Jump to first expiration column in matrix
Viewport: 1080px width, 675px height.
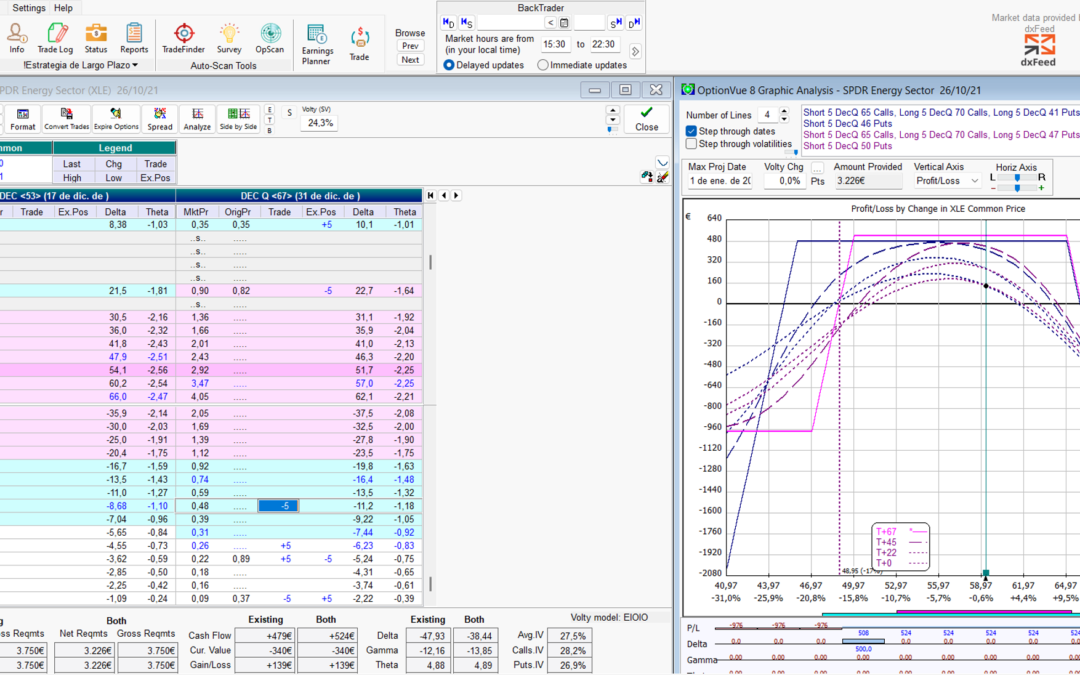click(430, 196)
